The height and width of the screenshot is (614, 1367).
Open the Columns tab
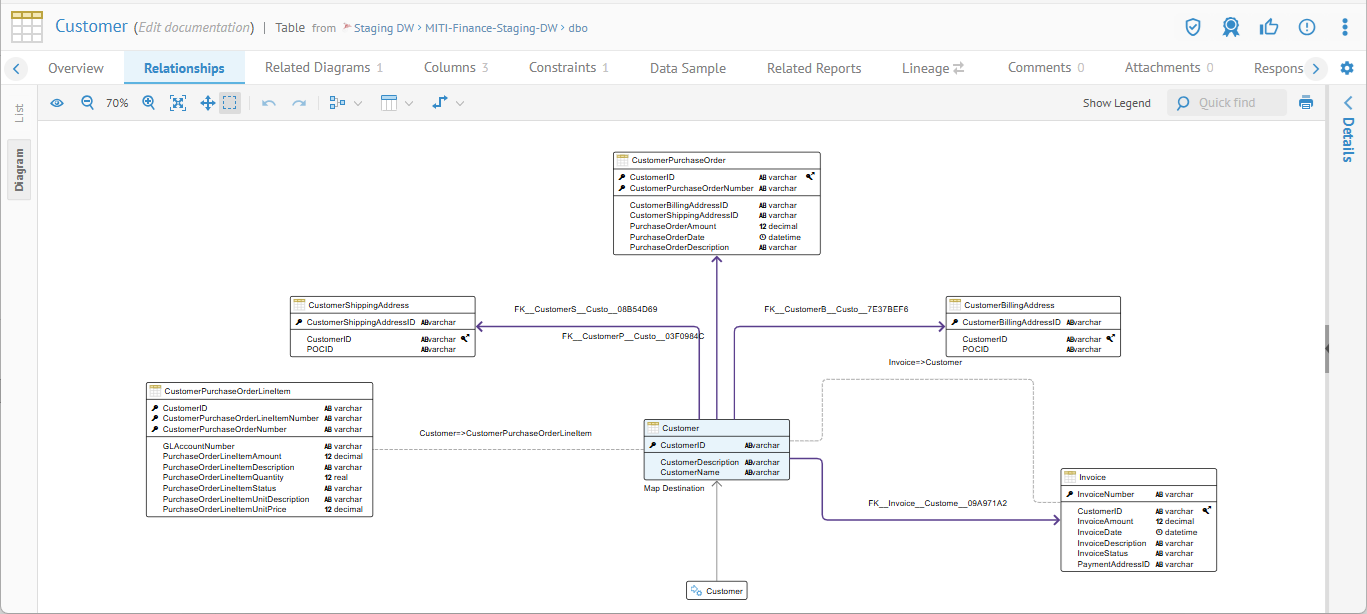[x=456, y=68]
